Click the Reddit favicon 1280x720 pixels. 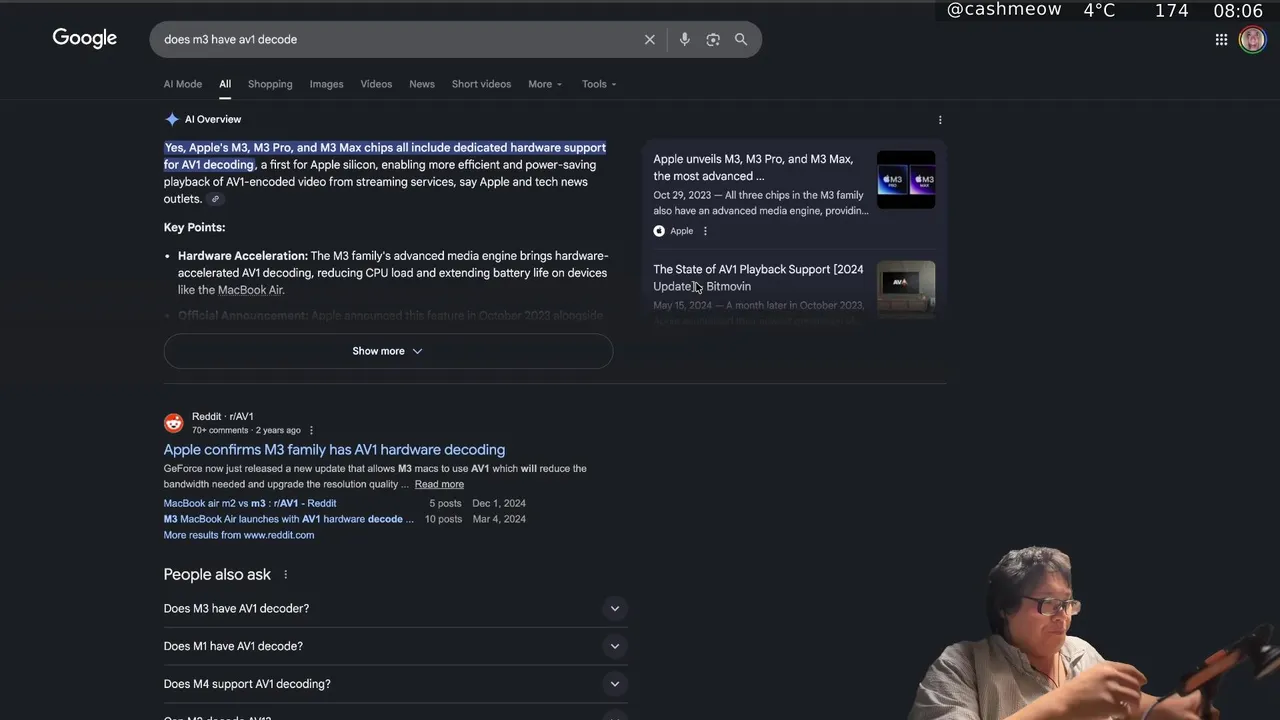[174, 423]
